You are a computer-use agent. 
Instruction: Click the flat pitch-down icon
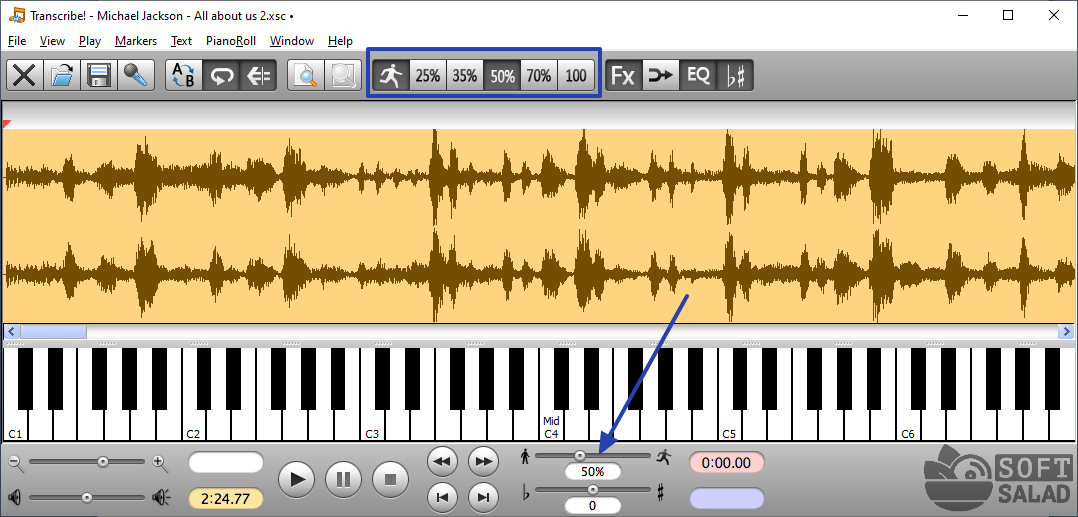526,493
